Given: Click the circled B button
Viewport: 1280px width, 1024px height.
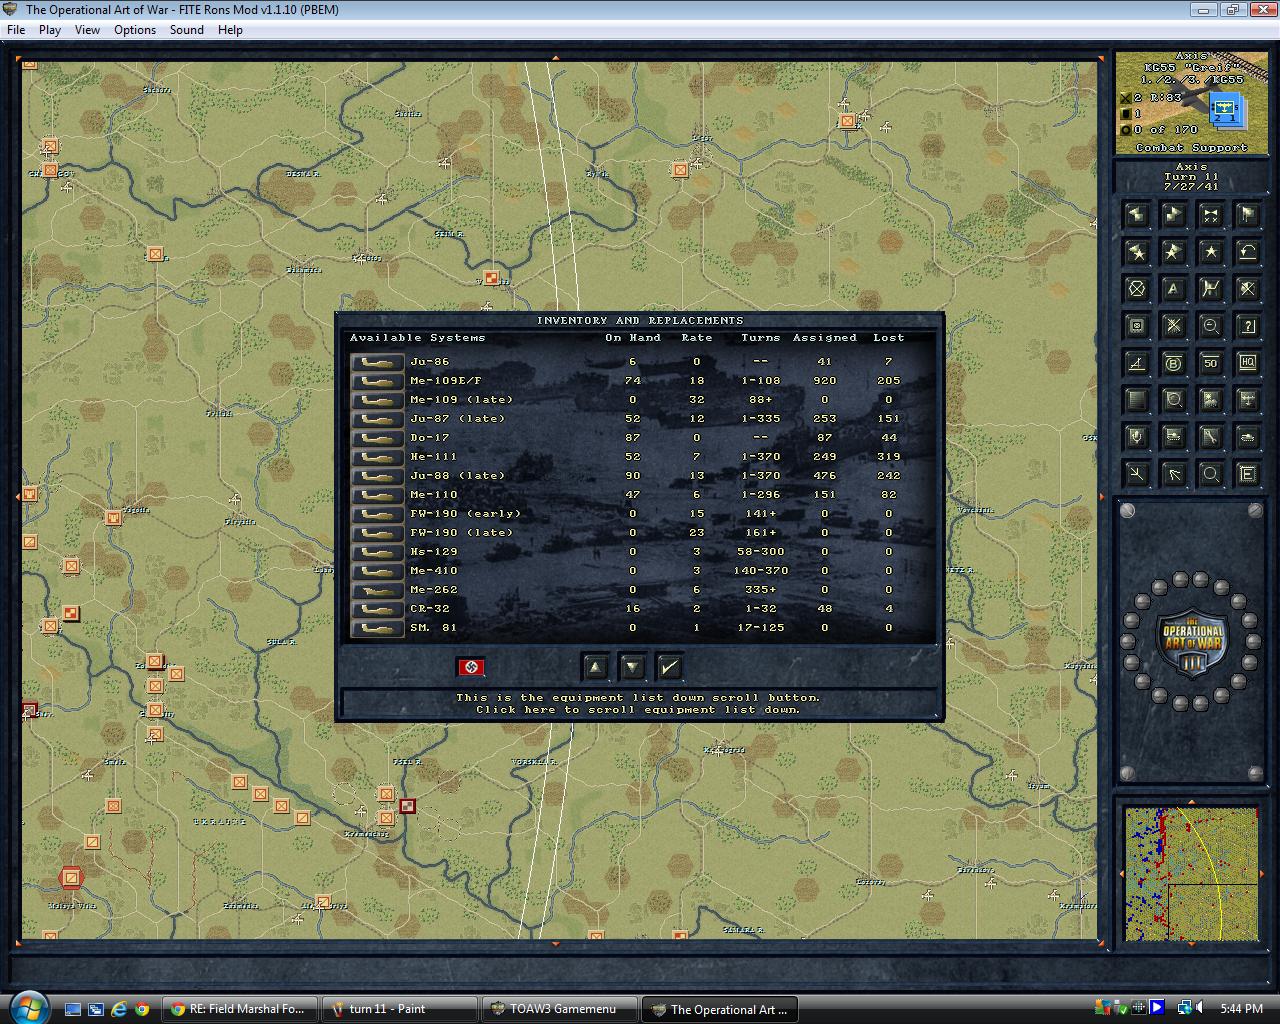Looking at the screenshot, I should click(x=1173, y=363).
